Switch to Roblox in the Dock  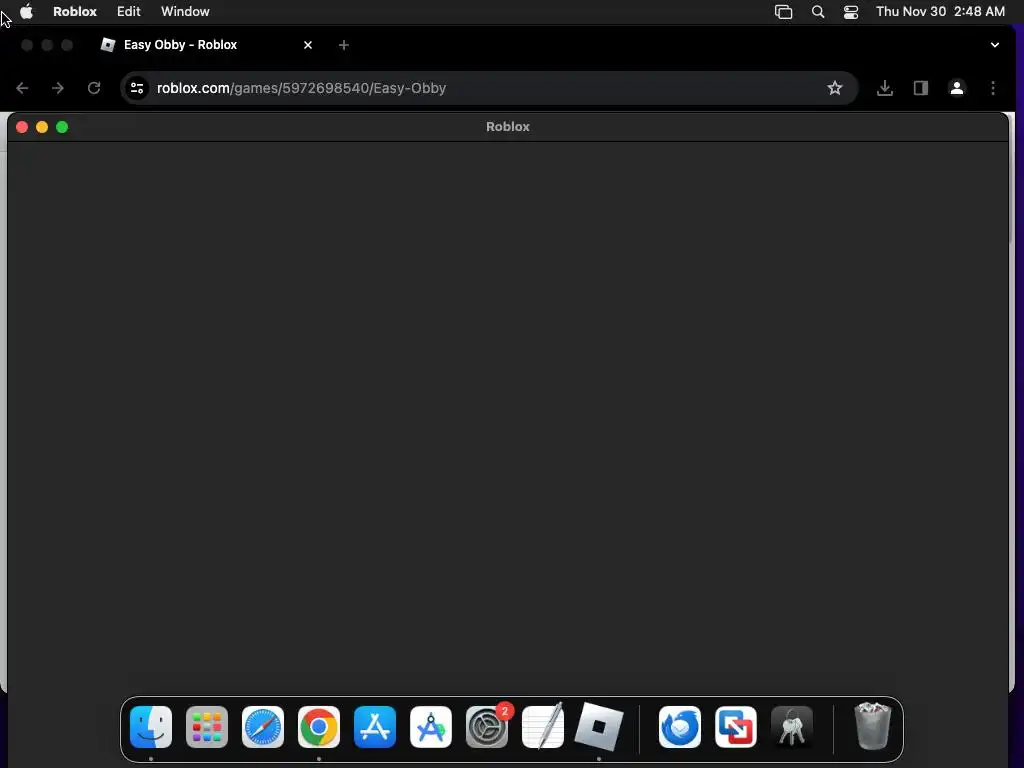click(599, 727)
